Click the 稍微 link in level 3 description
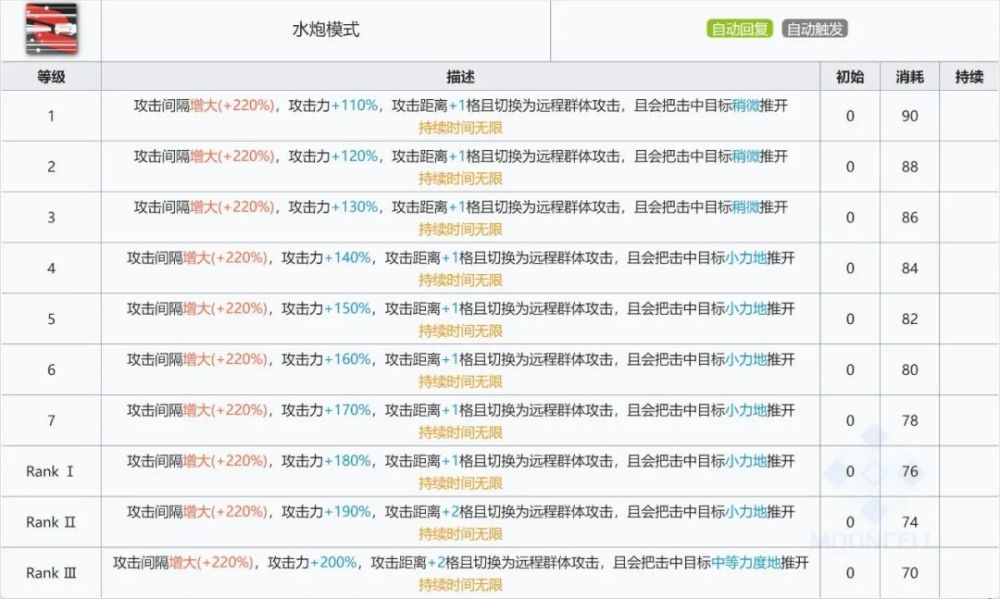 746,207
